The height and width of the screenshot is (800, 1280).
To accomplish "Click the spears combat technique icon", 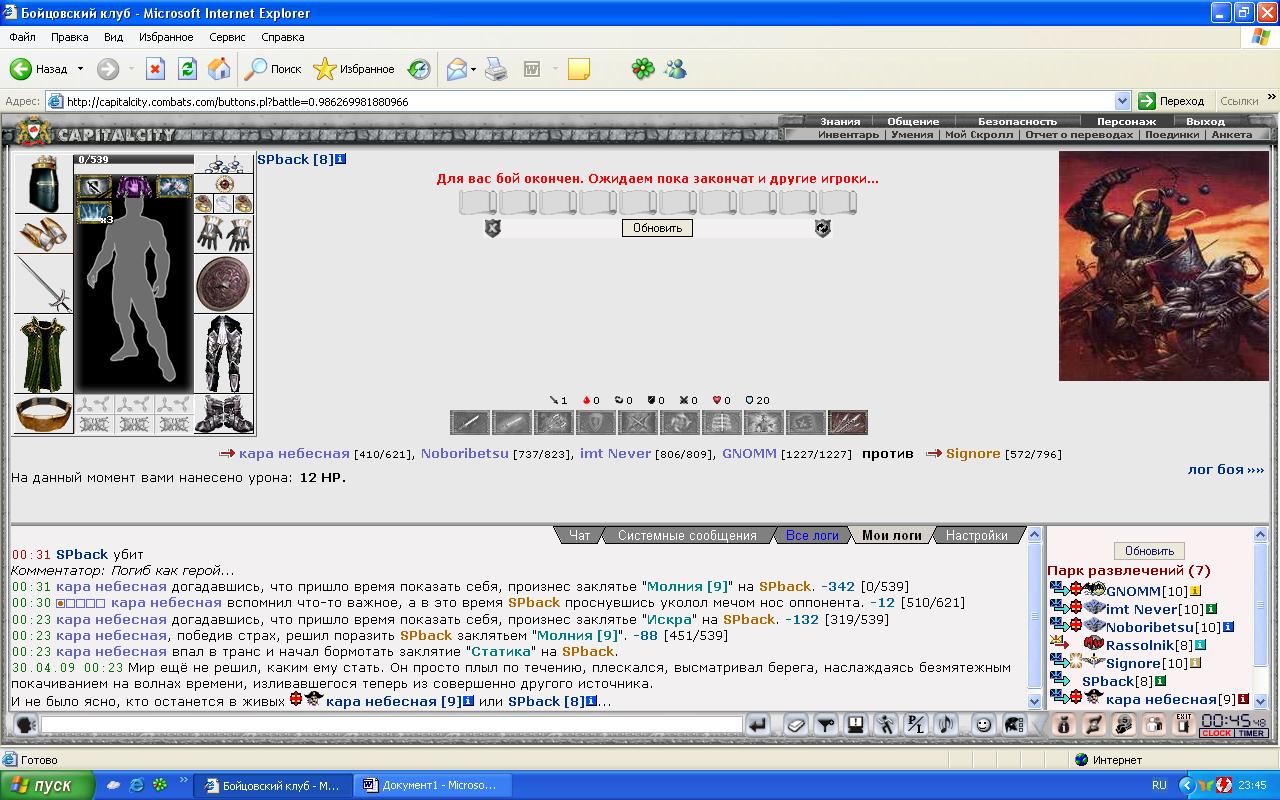I will (x=848, y=422).
